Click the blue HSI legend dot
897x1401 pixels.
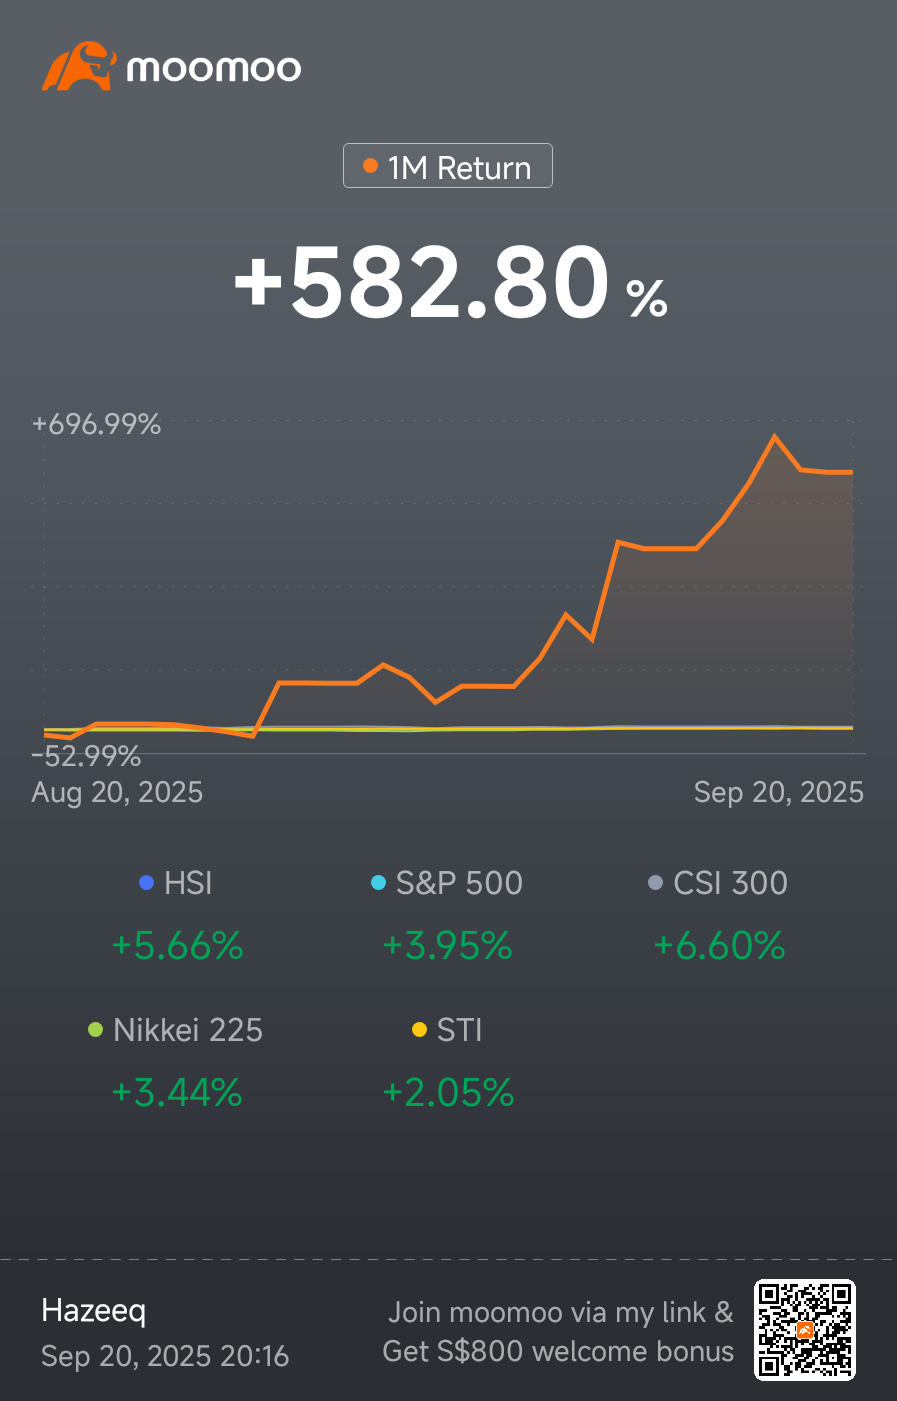(x=147, y=883)
